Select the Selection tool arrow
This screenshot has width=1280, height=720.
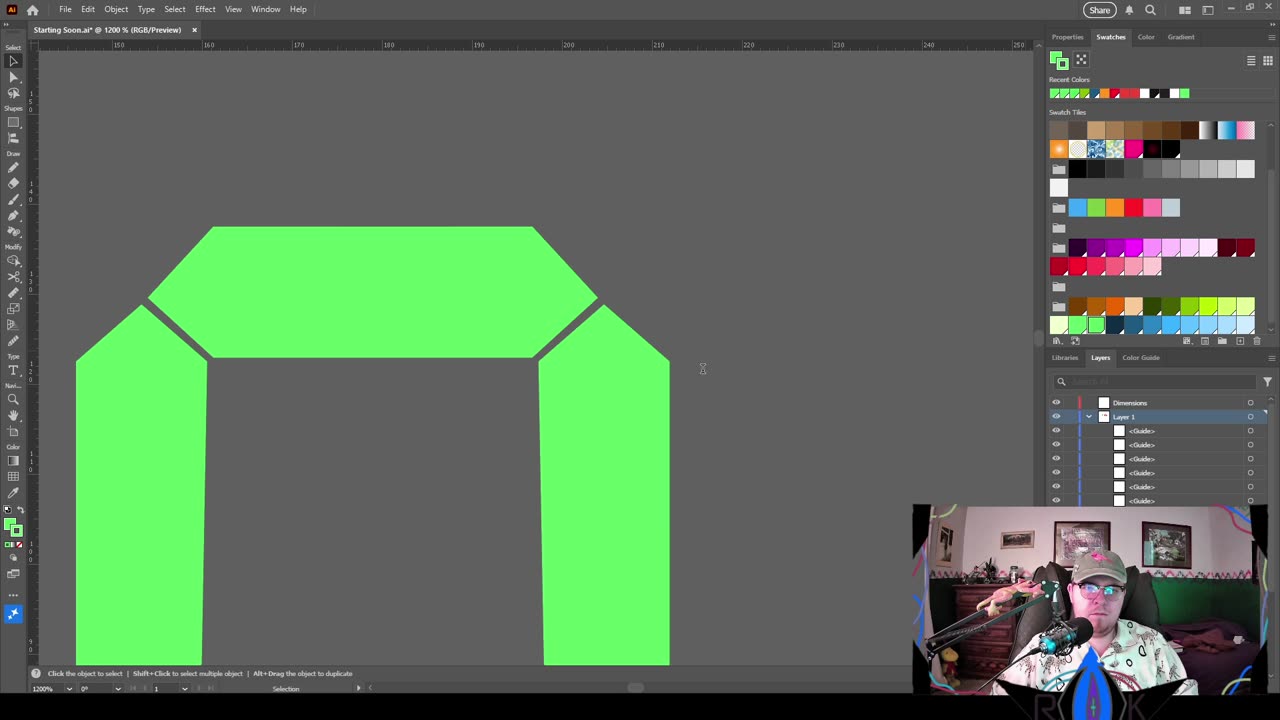pyautogui.click(x=14, y=61)
